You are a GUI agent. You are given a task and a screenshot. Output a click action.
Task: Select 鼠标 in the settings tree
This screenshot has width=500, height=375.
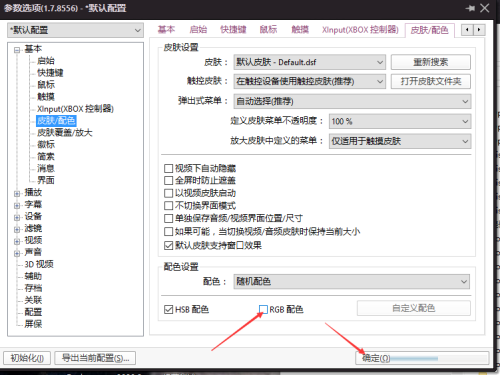[46, 85]
